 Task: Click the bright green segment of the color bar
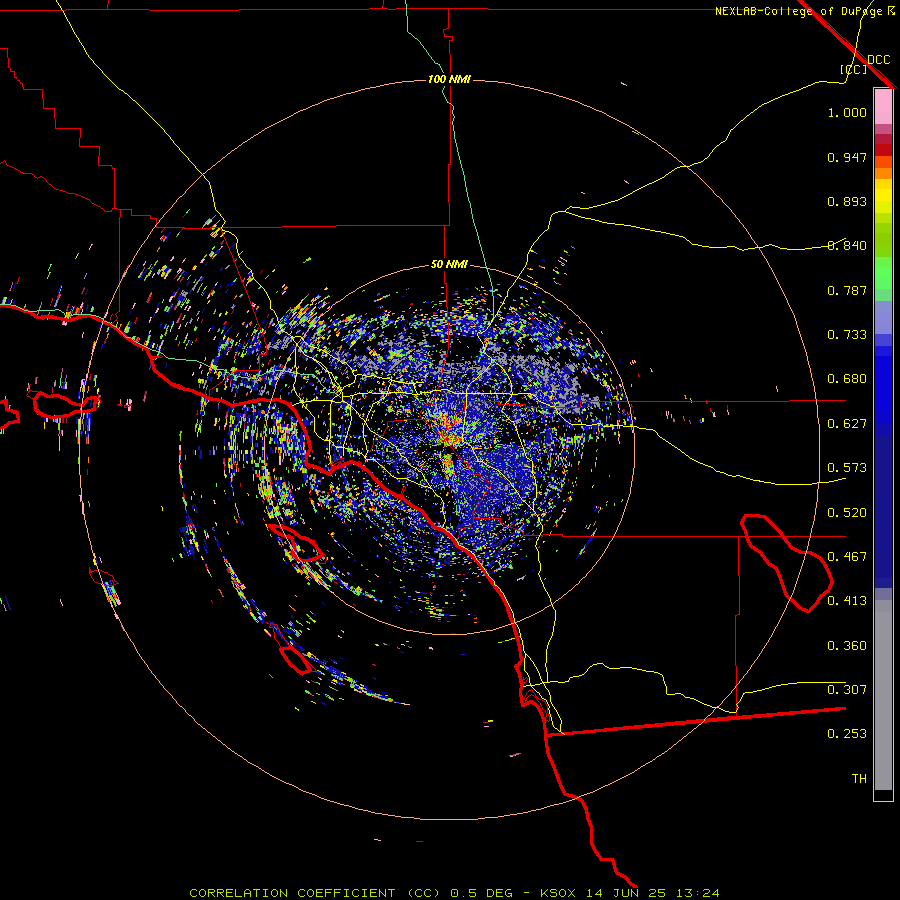pyautogui.click(x=883, y=272)
